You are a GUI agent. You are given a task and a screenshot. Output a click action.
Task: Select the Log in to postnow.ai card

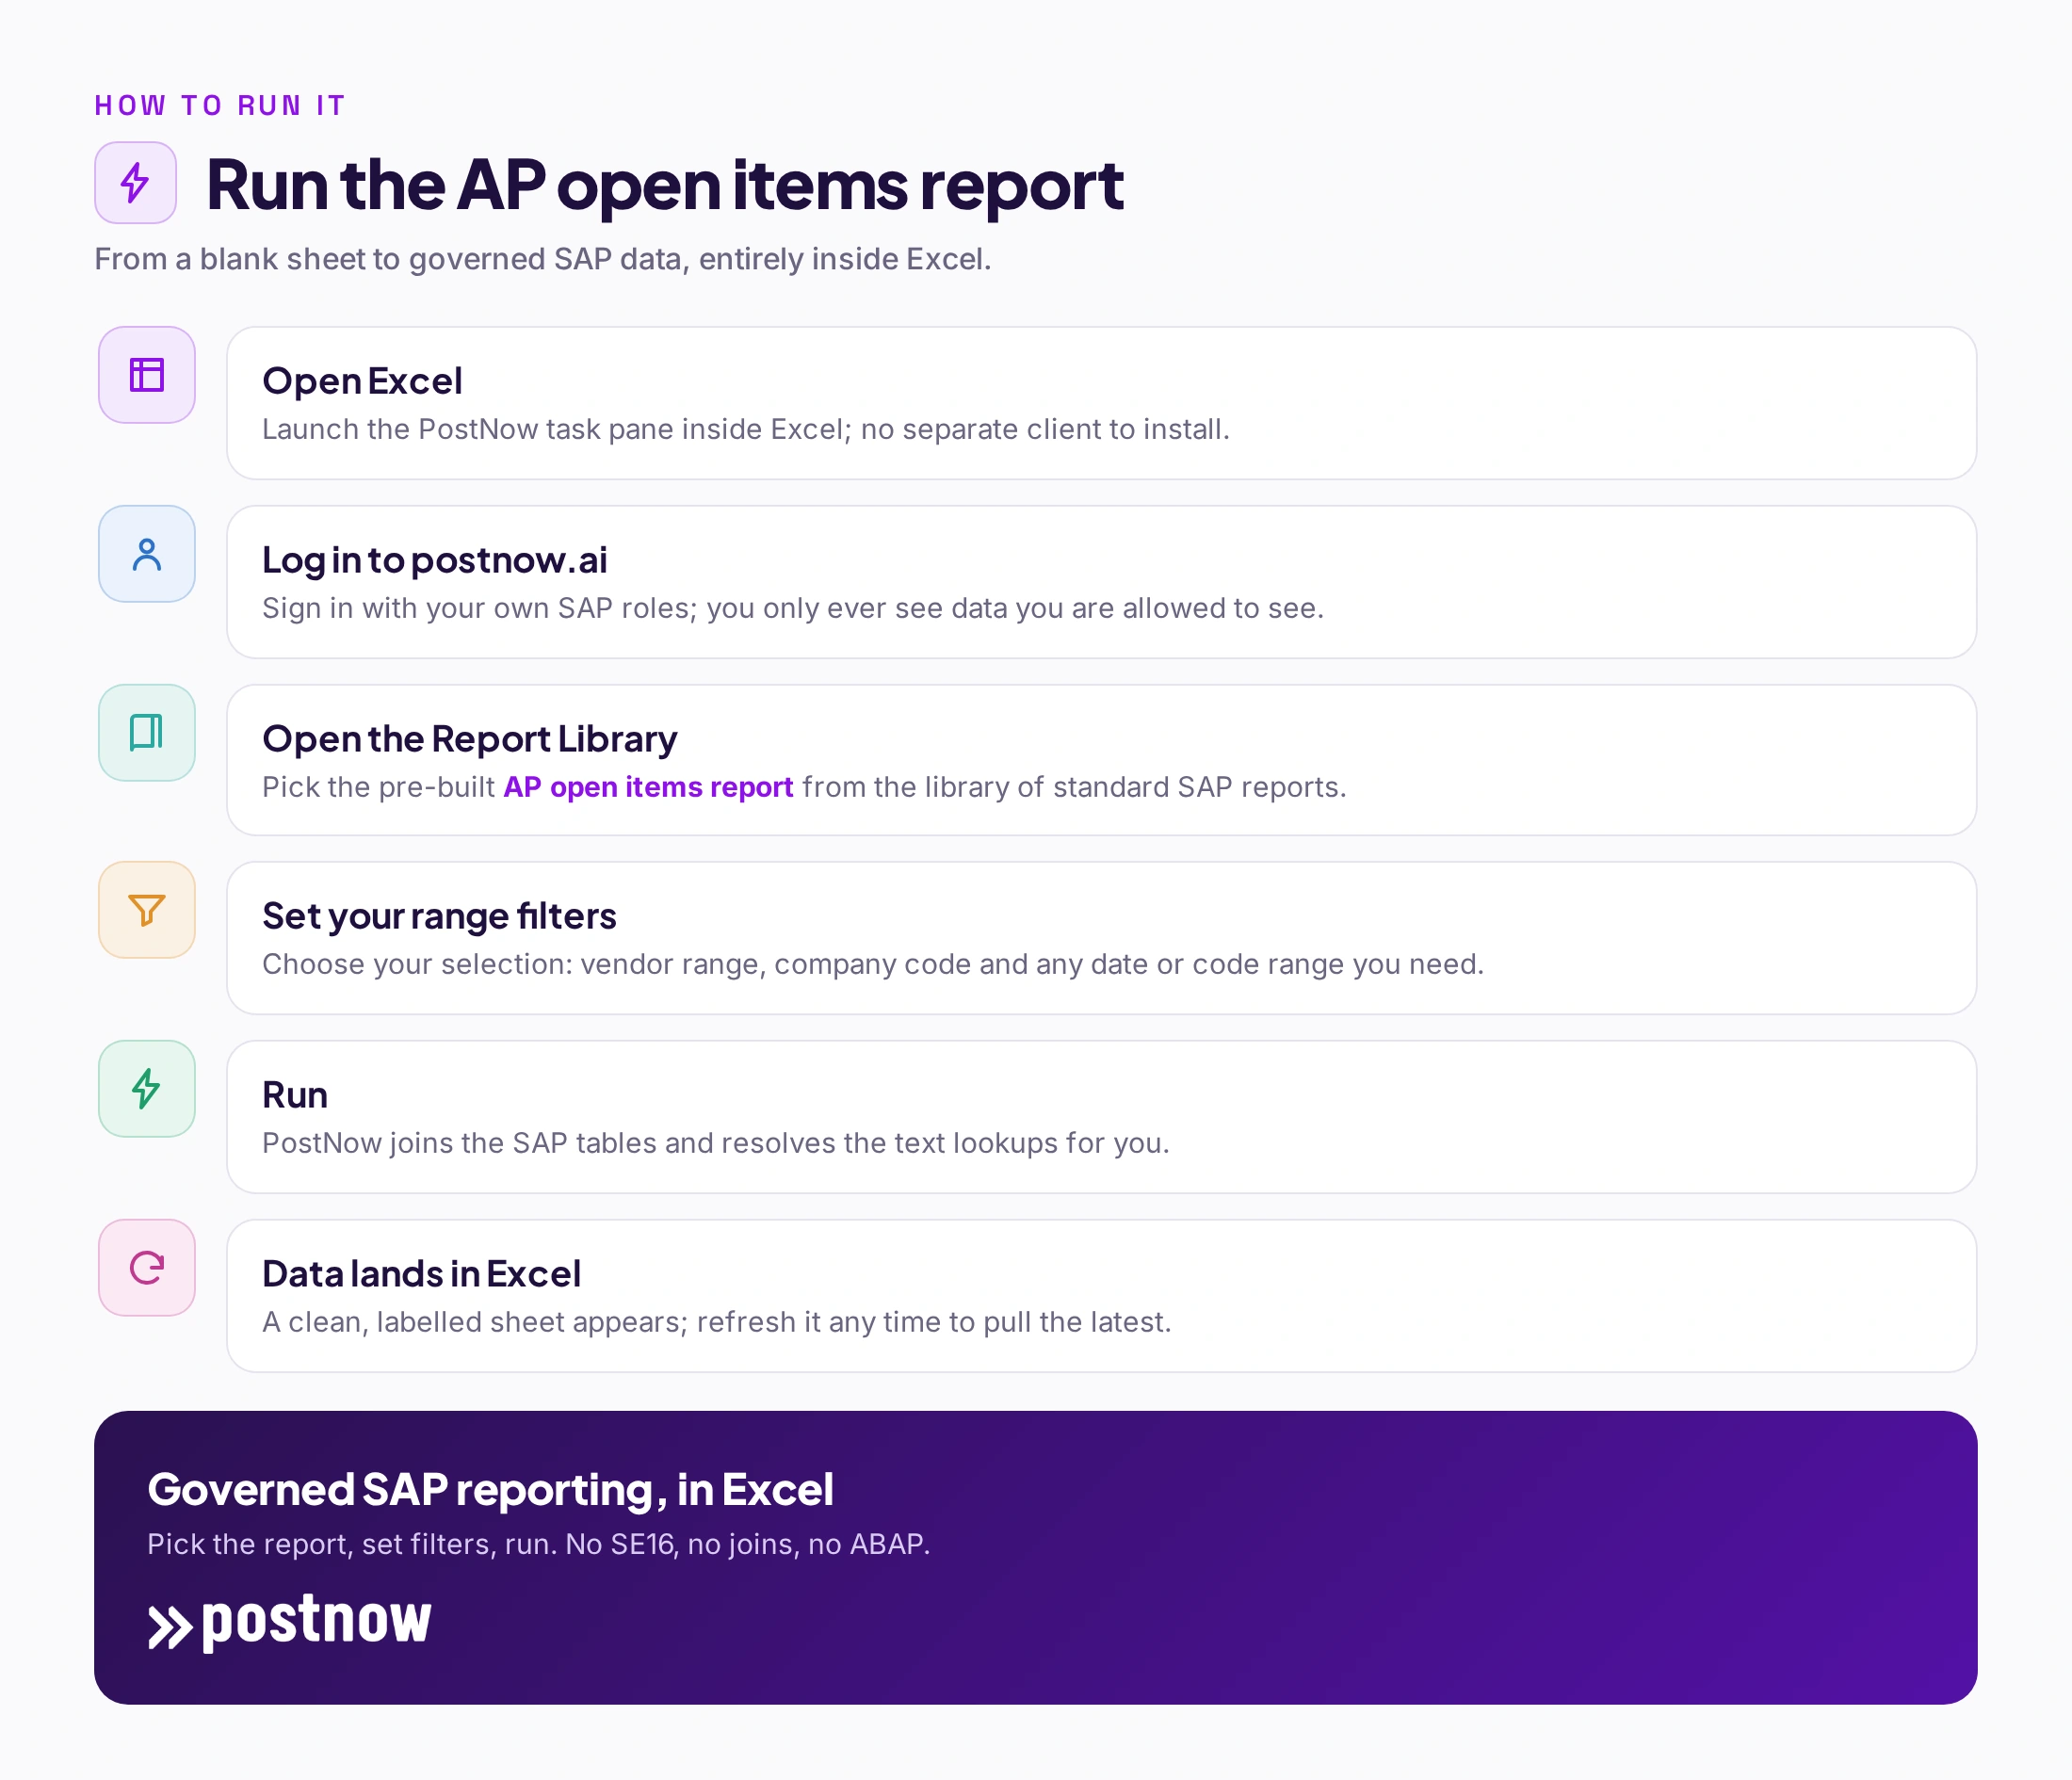click(1102, 582)
